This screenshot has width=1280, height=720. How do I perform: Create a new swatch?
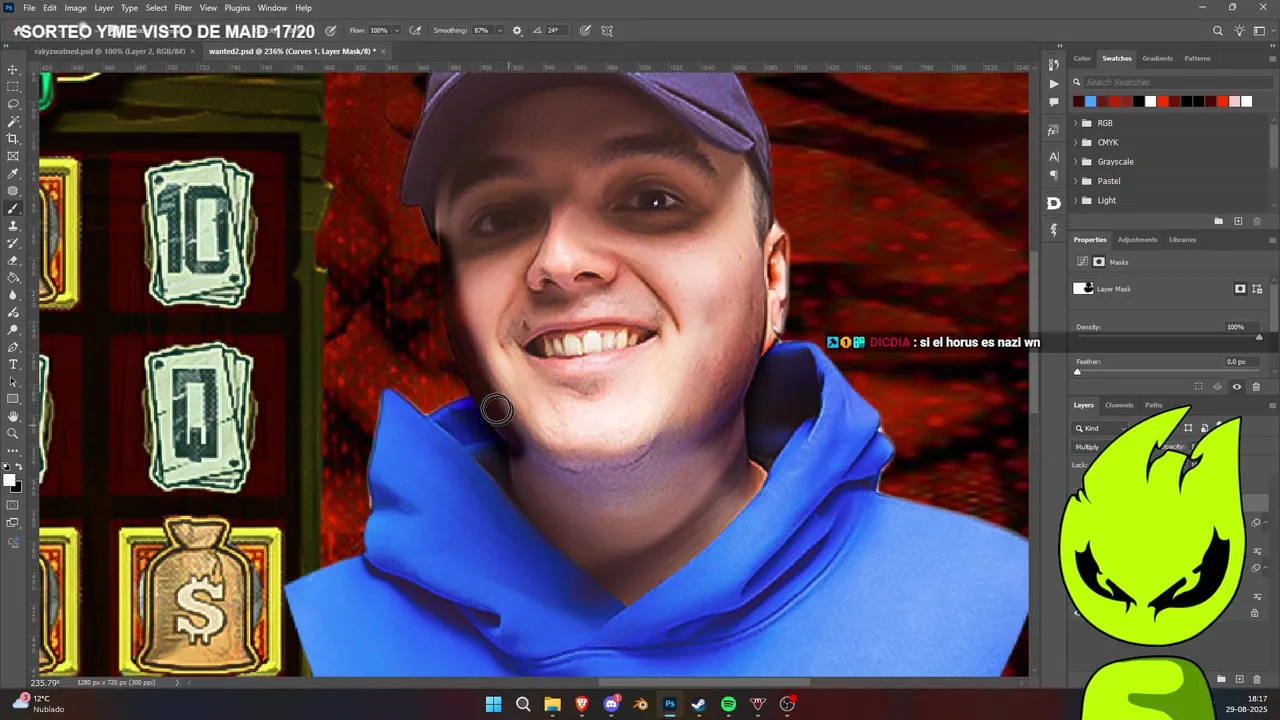click(1238, 221)
